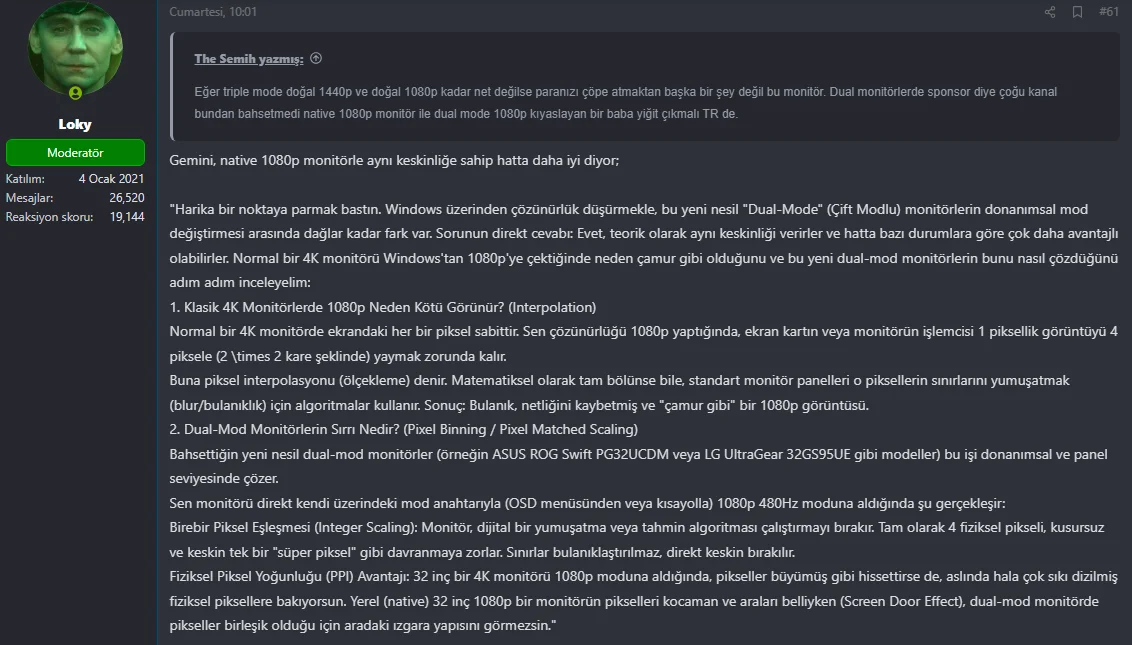The height and width of the screenshot is (645, 1132).
Task: Click the green Moderatör badge
Action: click(x=75, y=152)
